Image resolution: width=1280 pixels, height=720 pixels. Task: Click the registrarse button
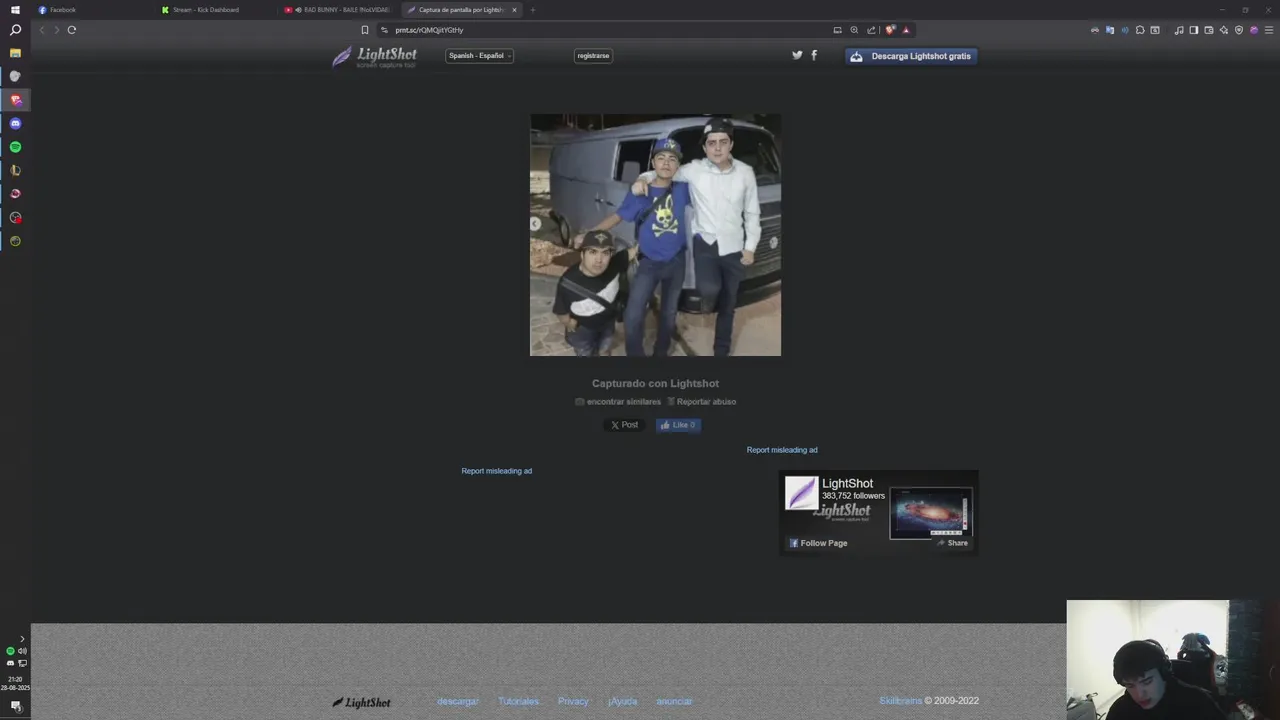pyautogui.click(x=593, y=56)
